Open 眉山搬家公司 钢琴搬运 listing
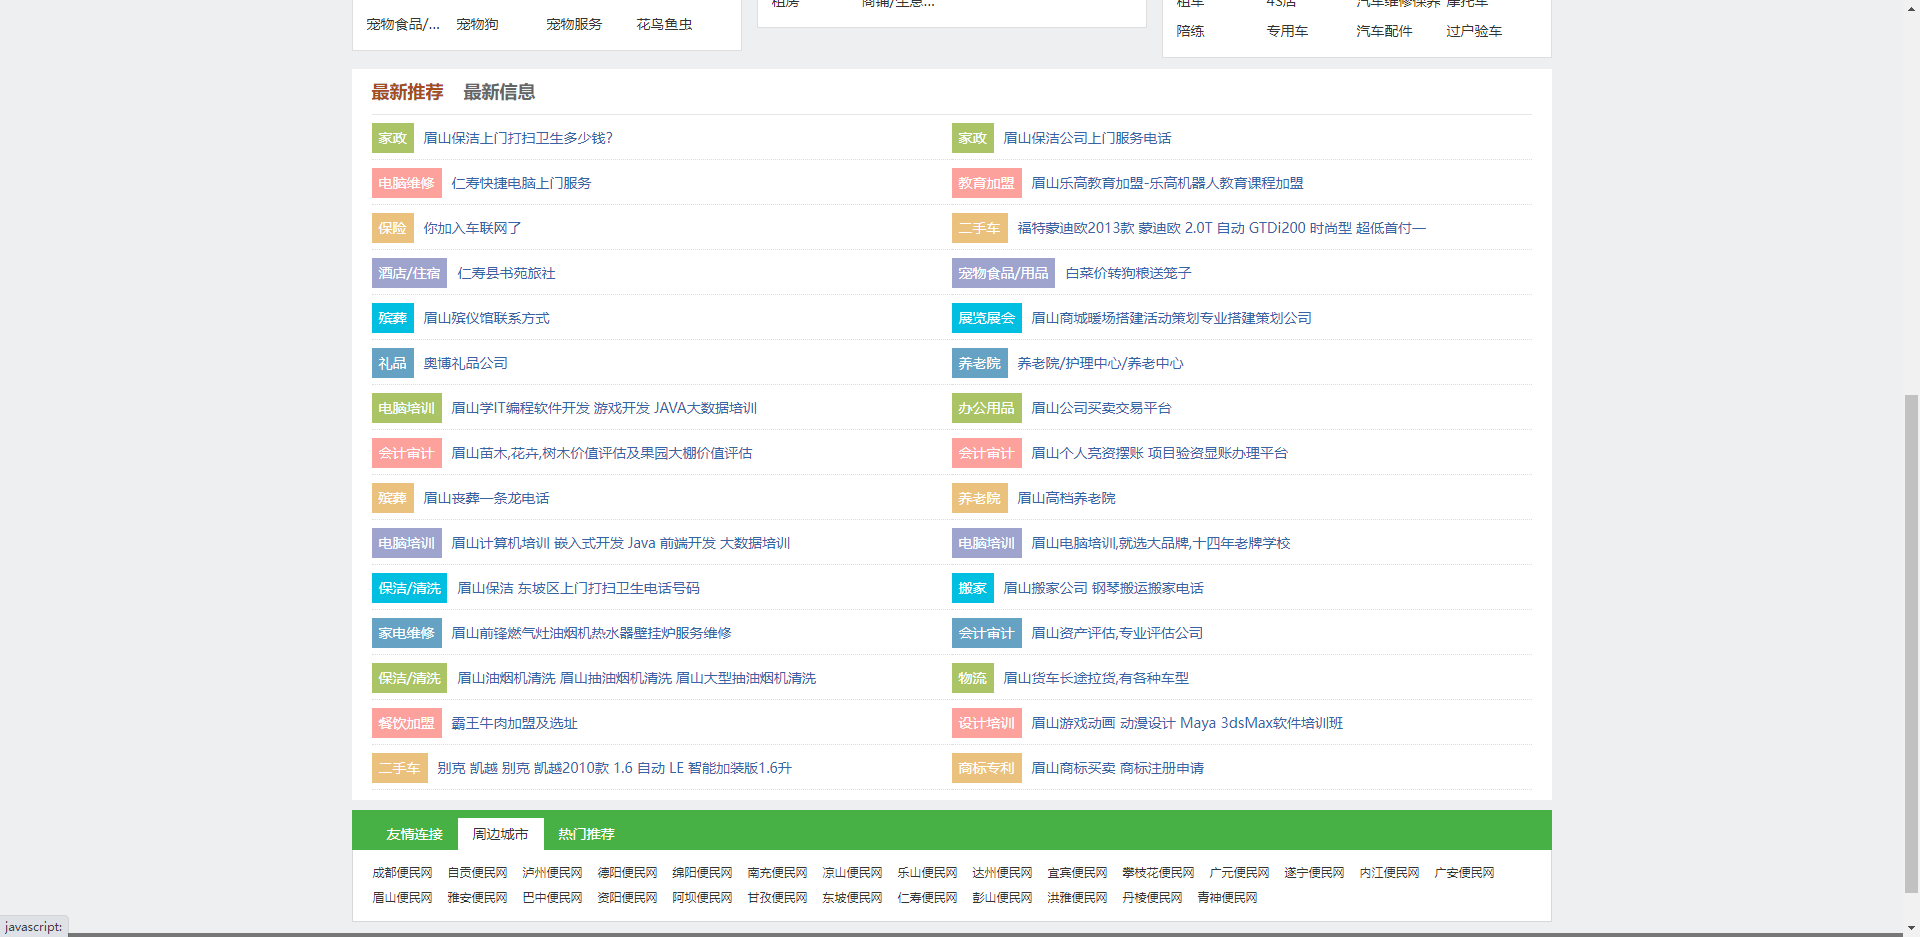1920x937 pixels. [1103, 588]
